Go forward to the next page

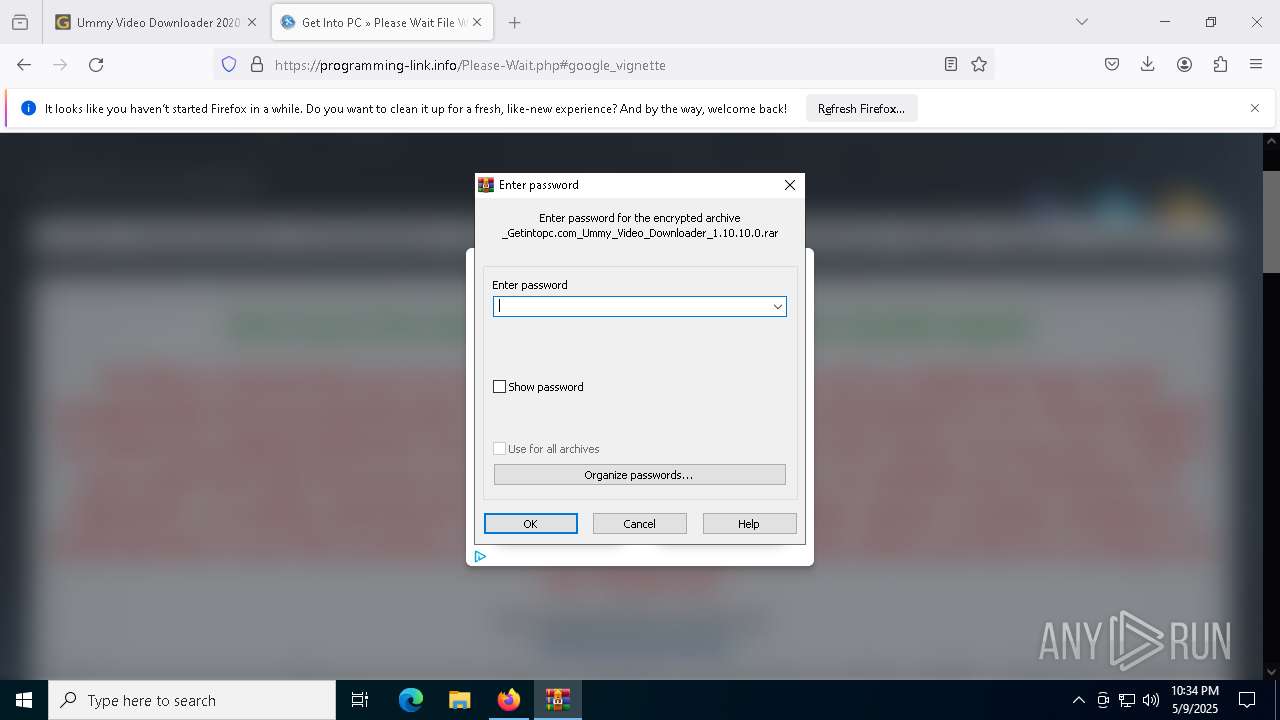pyautogui.click(x=60, y=65)
